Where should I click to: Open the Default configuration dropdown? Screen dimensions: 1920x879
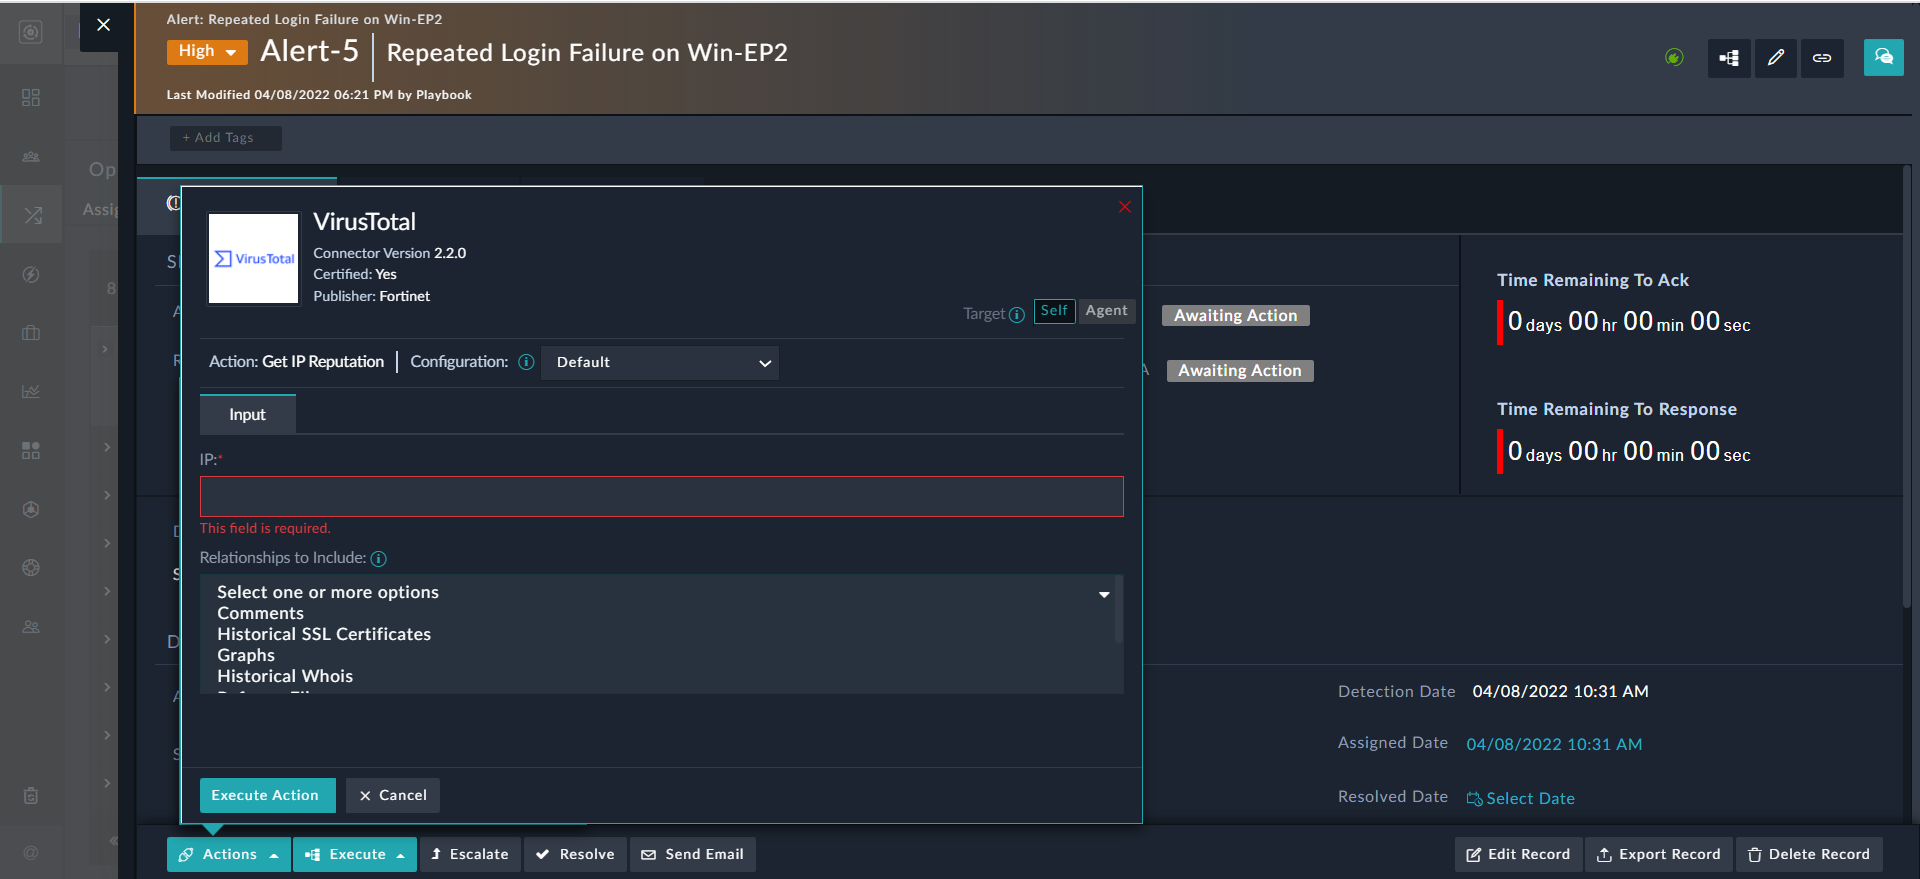660,362
